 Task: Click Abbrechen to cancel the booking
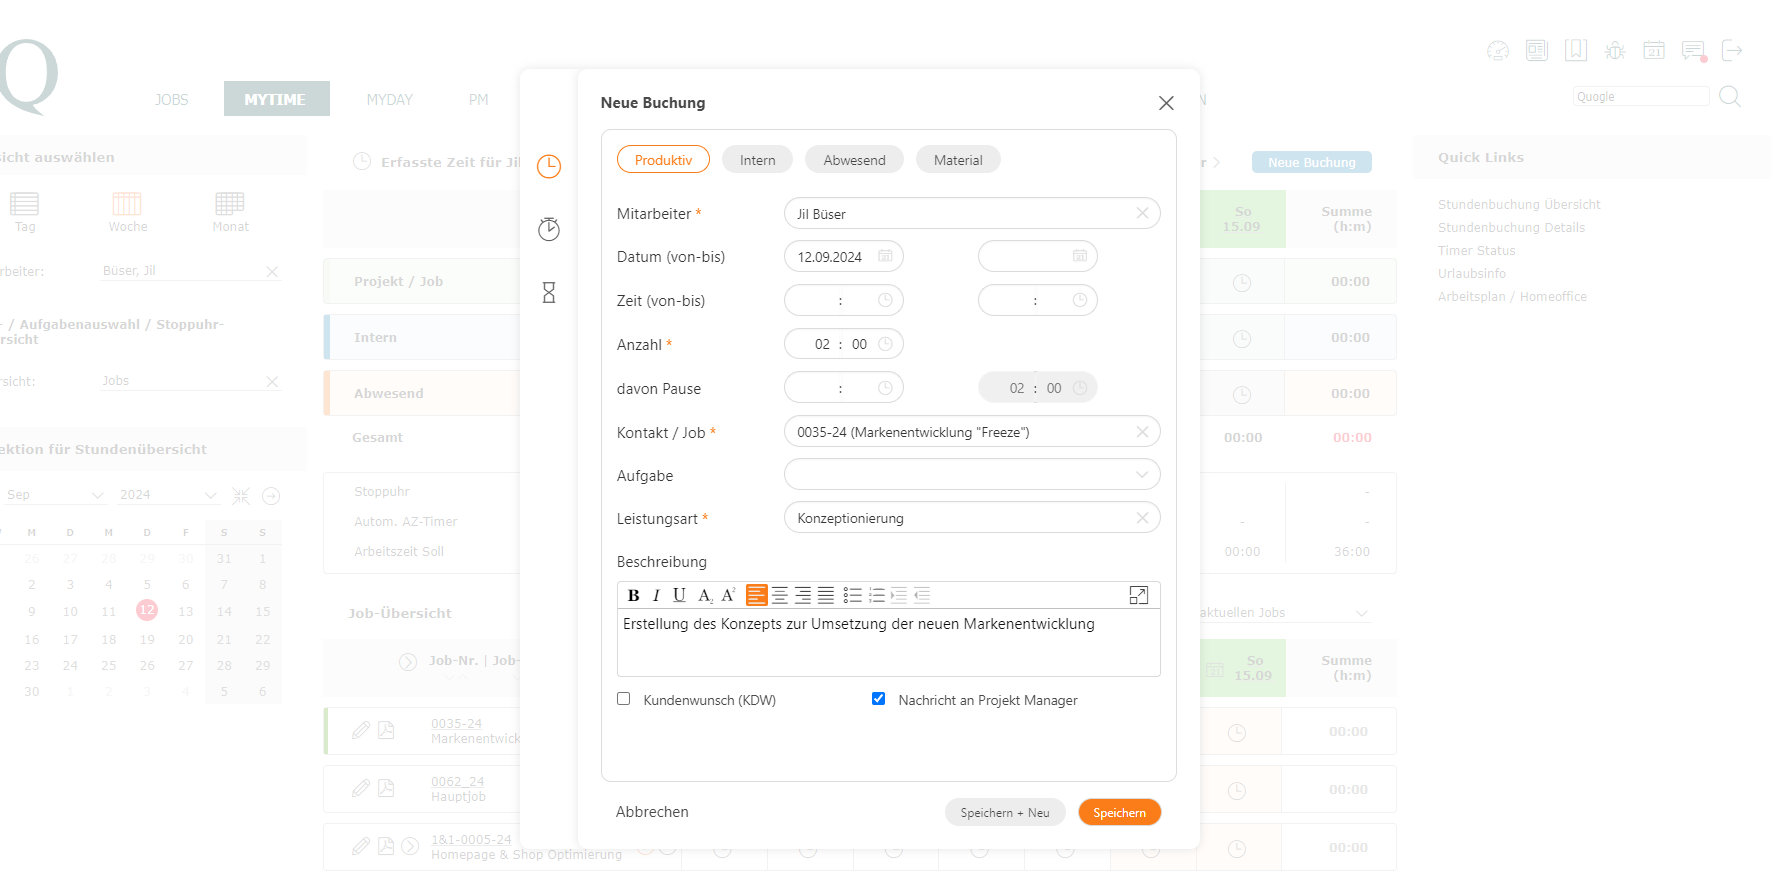[652, 812]
